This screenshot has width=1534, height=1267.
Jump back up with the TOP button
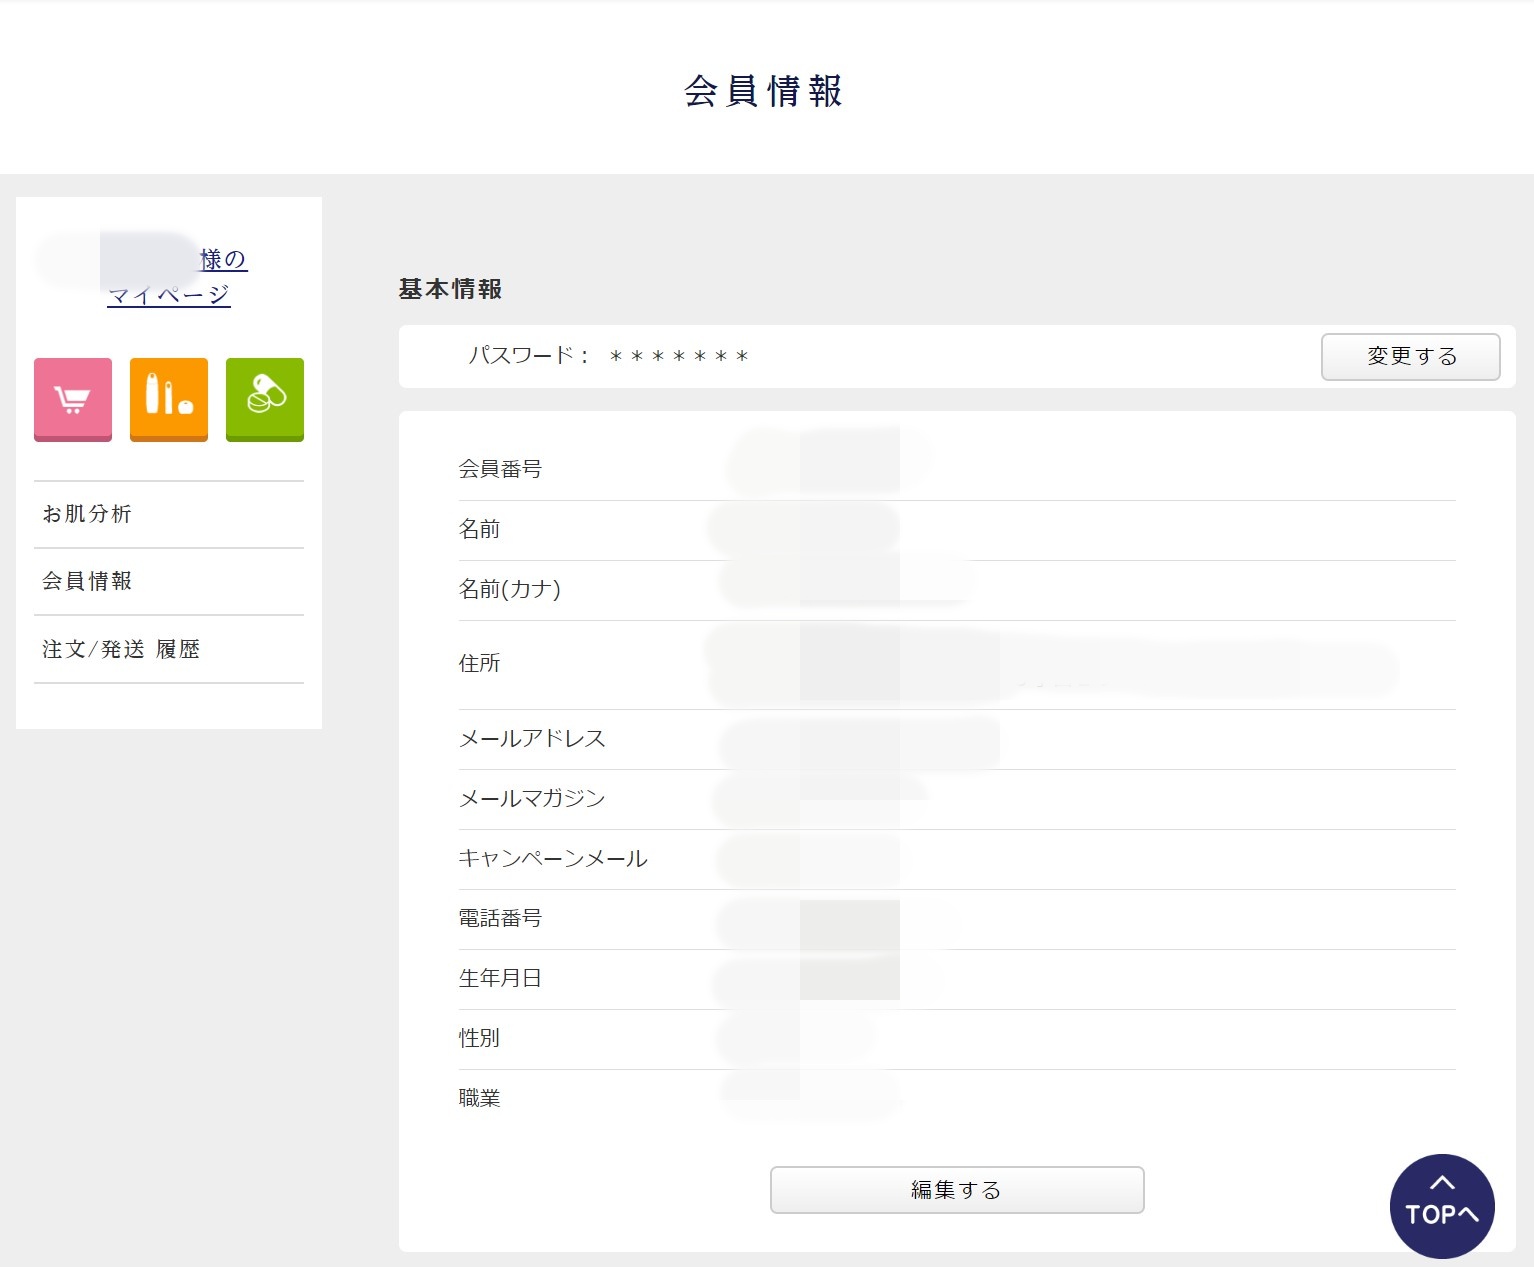coord(1441,1206)
